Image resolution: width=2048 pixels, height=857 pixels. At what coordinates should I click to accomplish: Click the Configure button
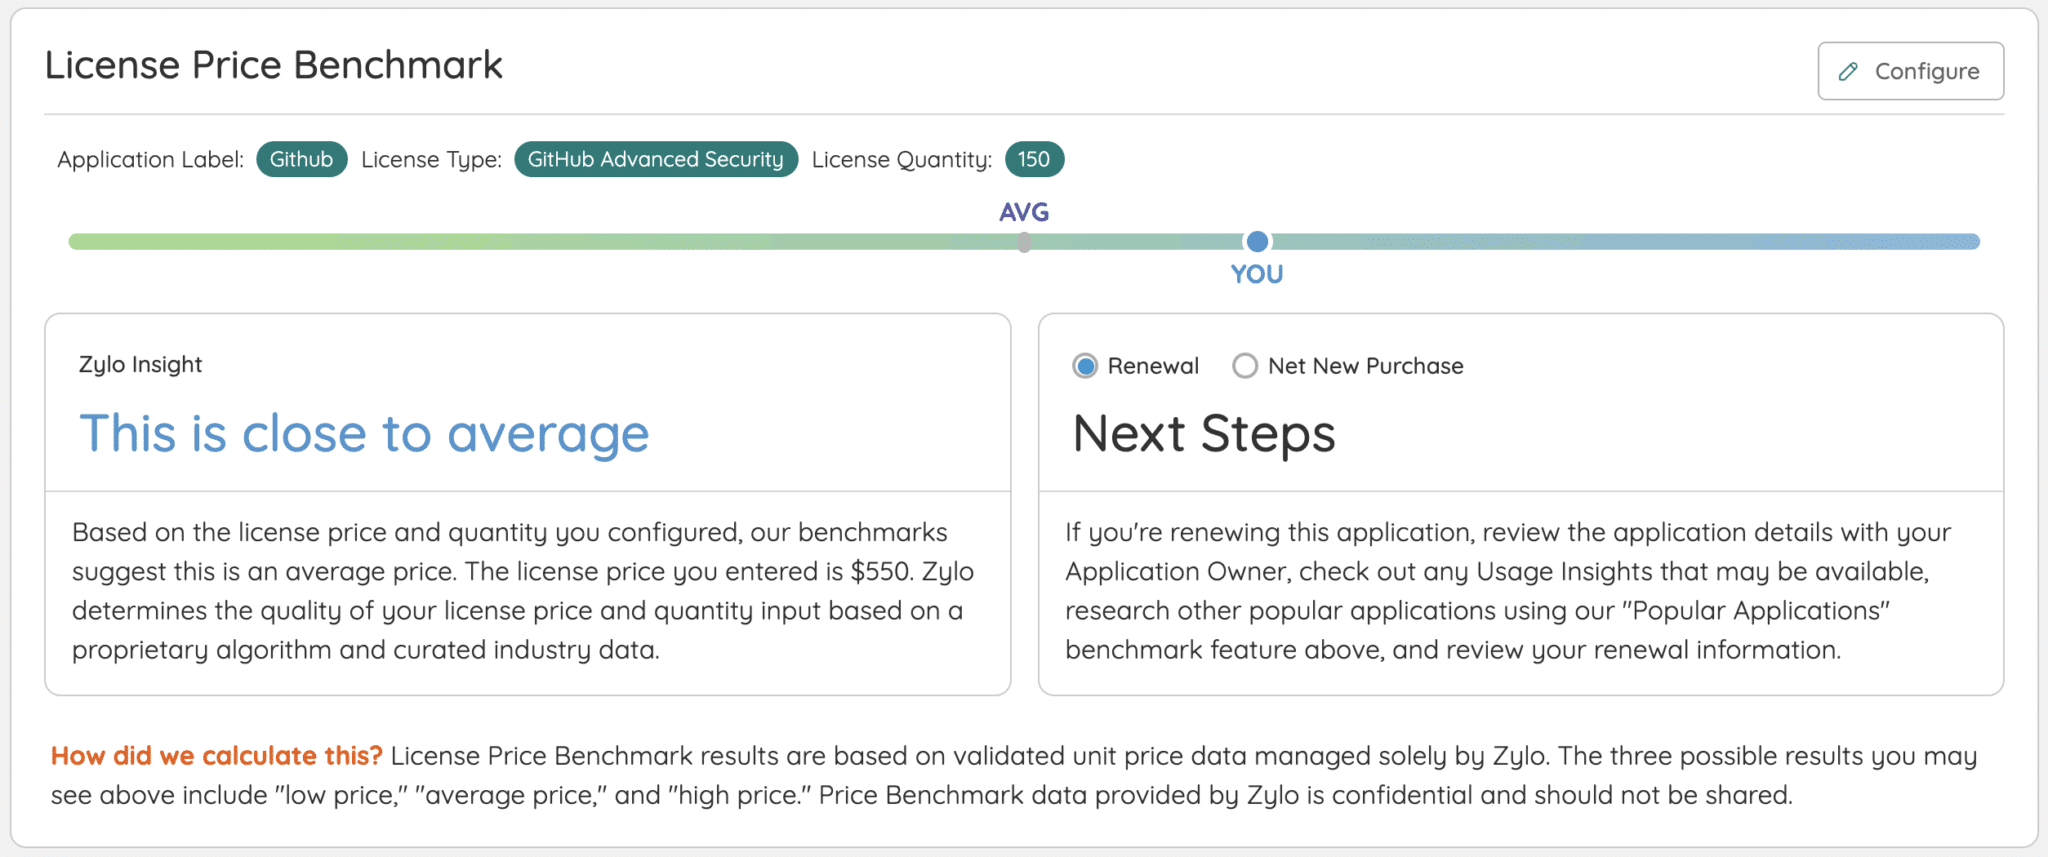1910,71
